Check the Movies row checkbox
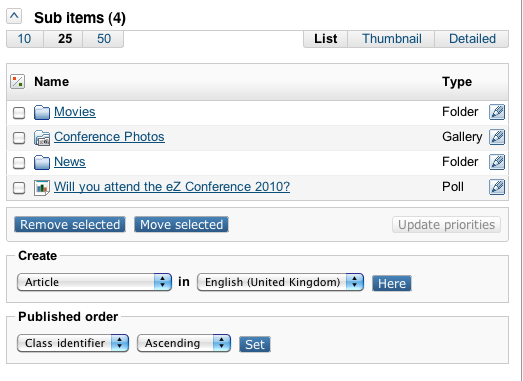This screenshot has width=523, height=381. (19, 113)
